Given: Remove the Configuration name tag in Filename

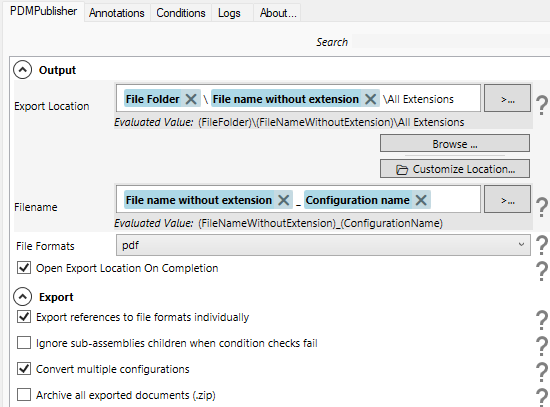Looking at the screenshot, I should [x=421, y=200].
